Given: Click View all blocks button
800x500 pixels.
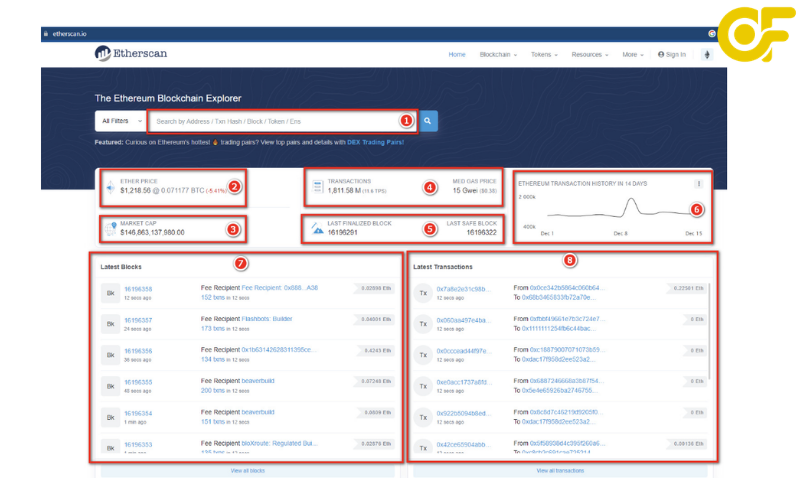Looking at the screenshot, I should 247,469.
